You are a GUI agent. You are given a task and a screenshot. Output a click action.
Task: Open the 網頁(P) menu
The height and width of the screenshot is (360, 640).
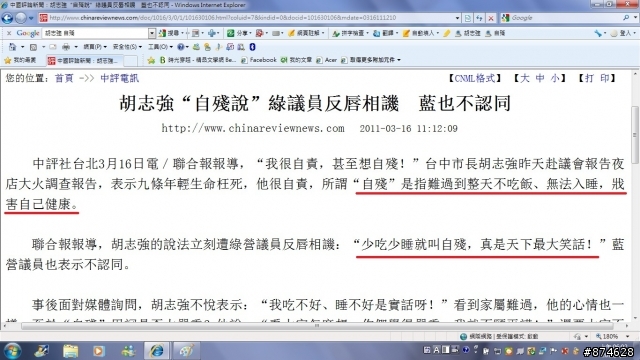tap(95, 47)
